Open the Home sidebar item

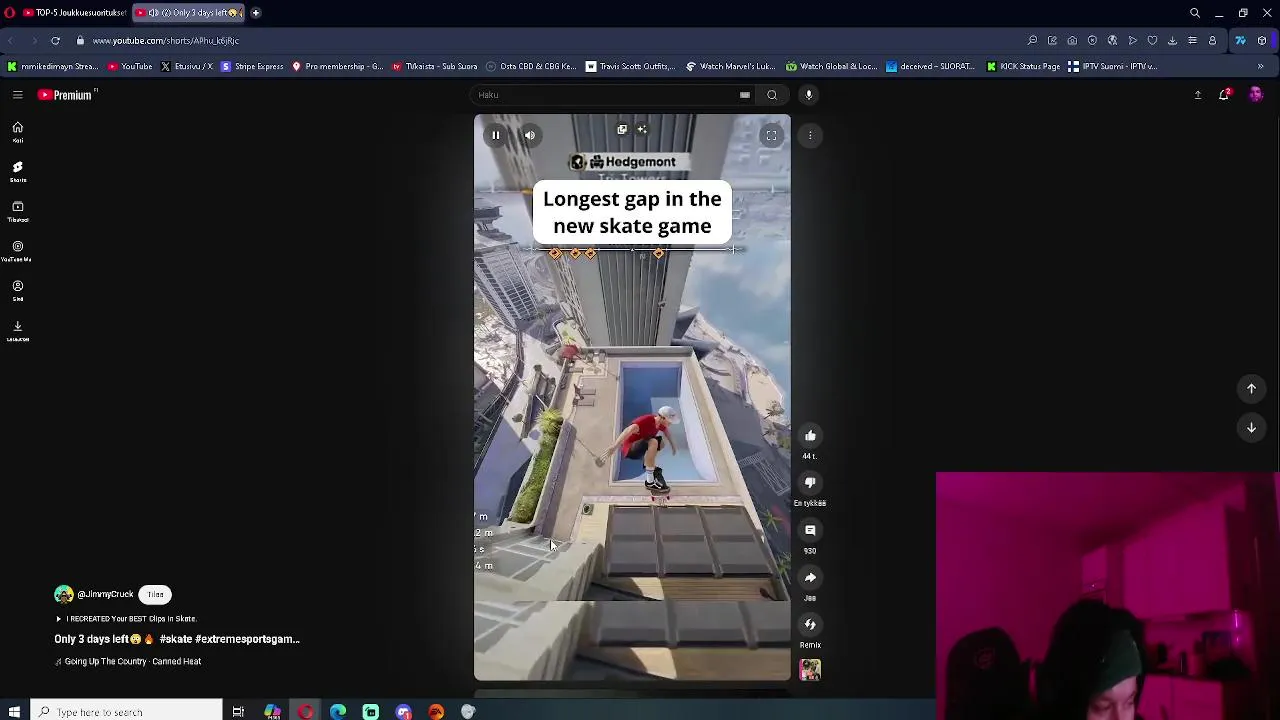[17, 131]
